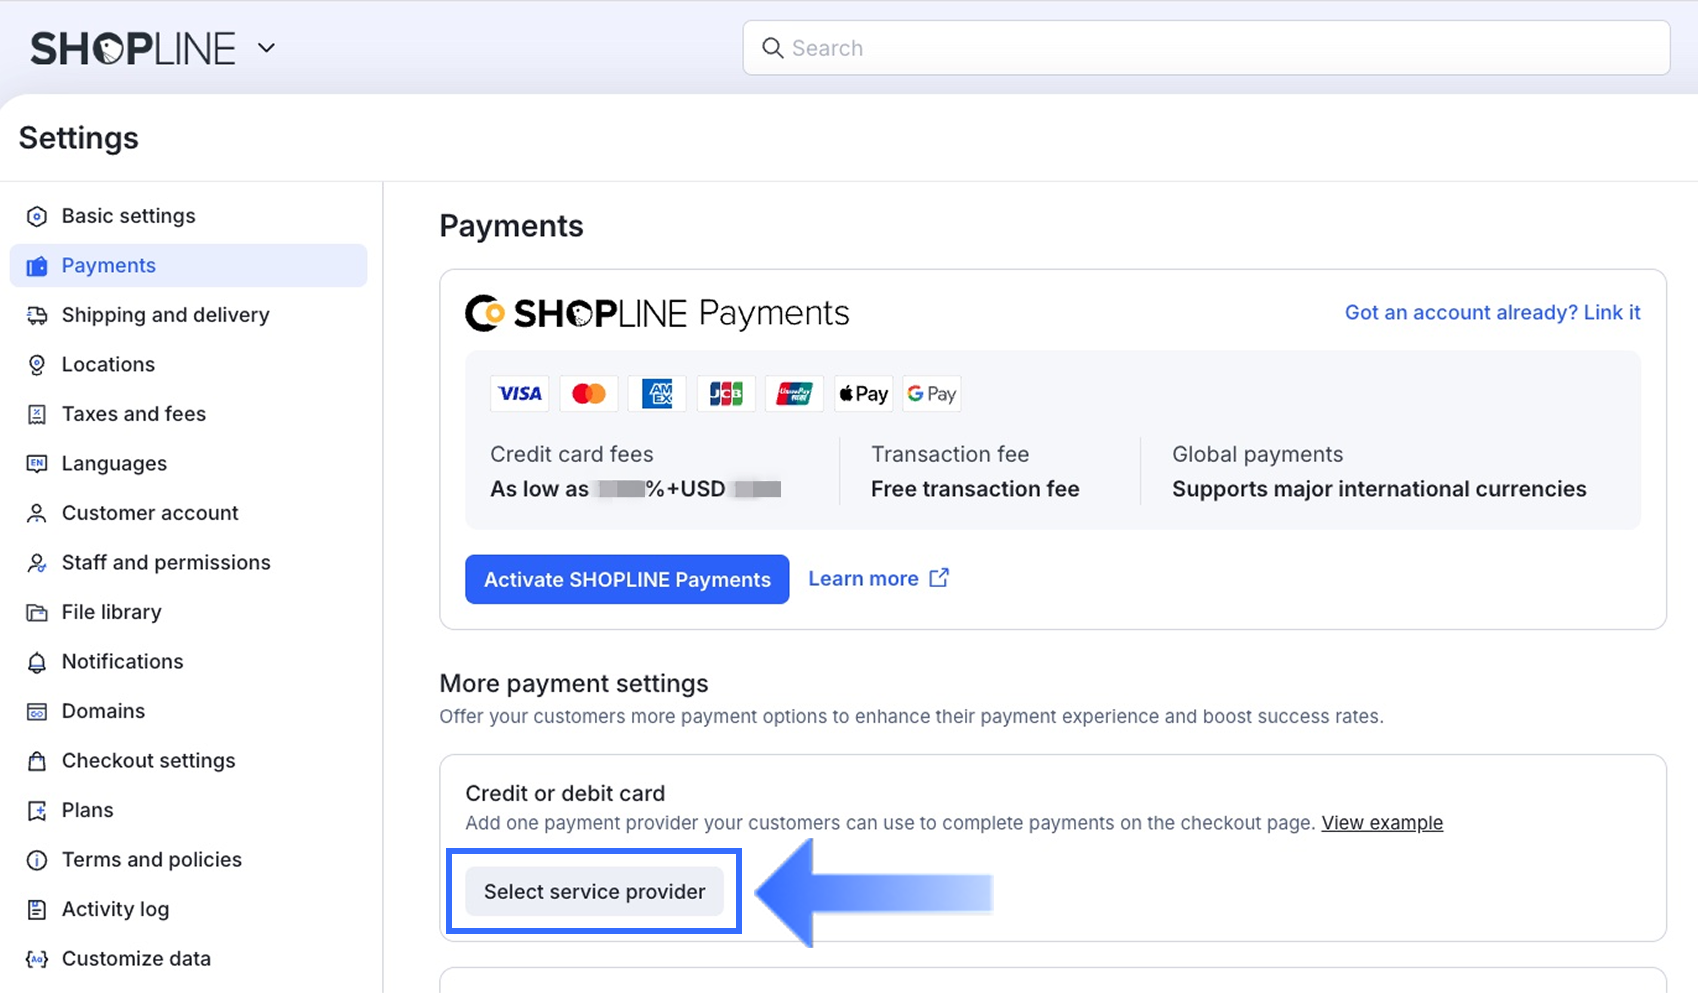1698x993 pixels.
Task: Click the Basic settings gear icon
Action: point(37,217)
